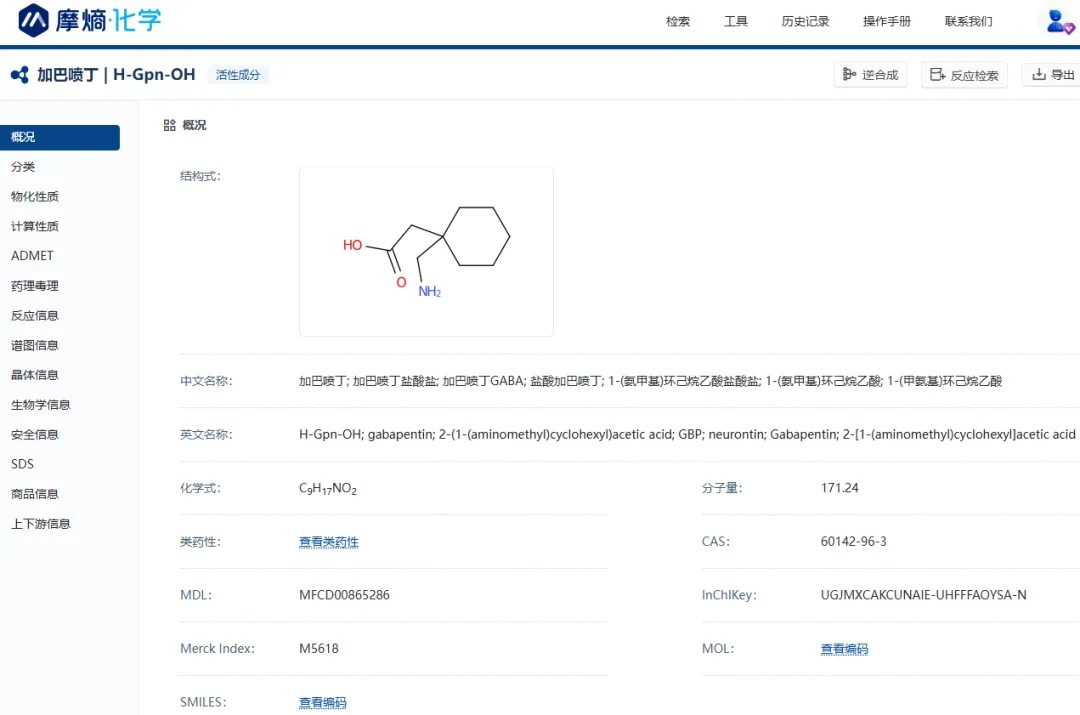Click the 逆合成 retrosynthesis button
The width and height of the screenshot is (1080, 715).
[870, 75]
